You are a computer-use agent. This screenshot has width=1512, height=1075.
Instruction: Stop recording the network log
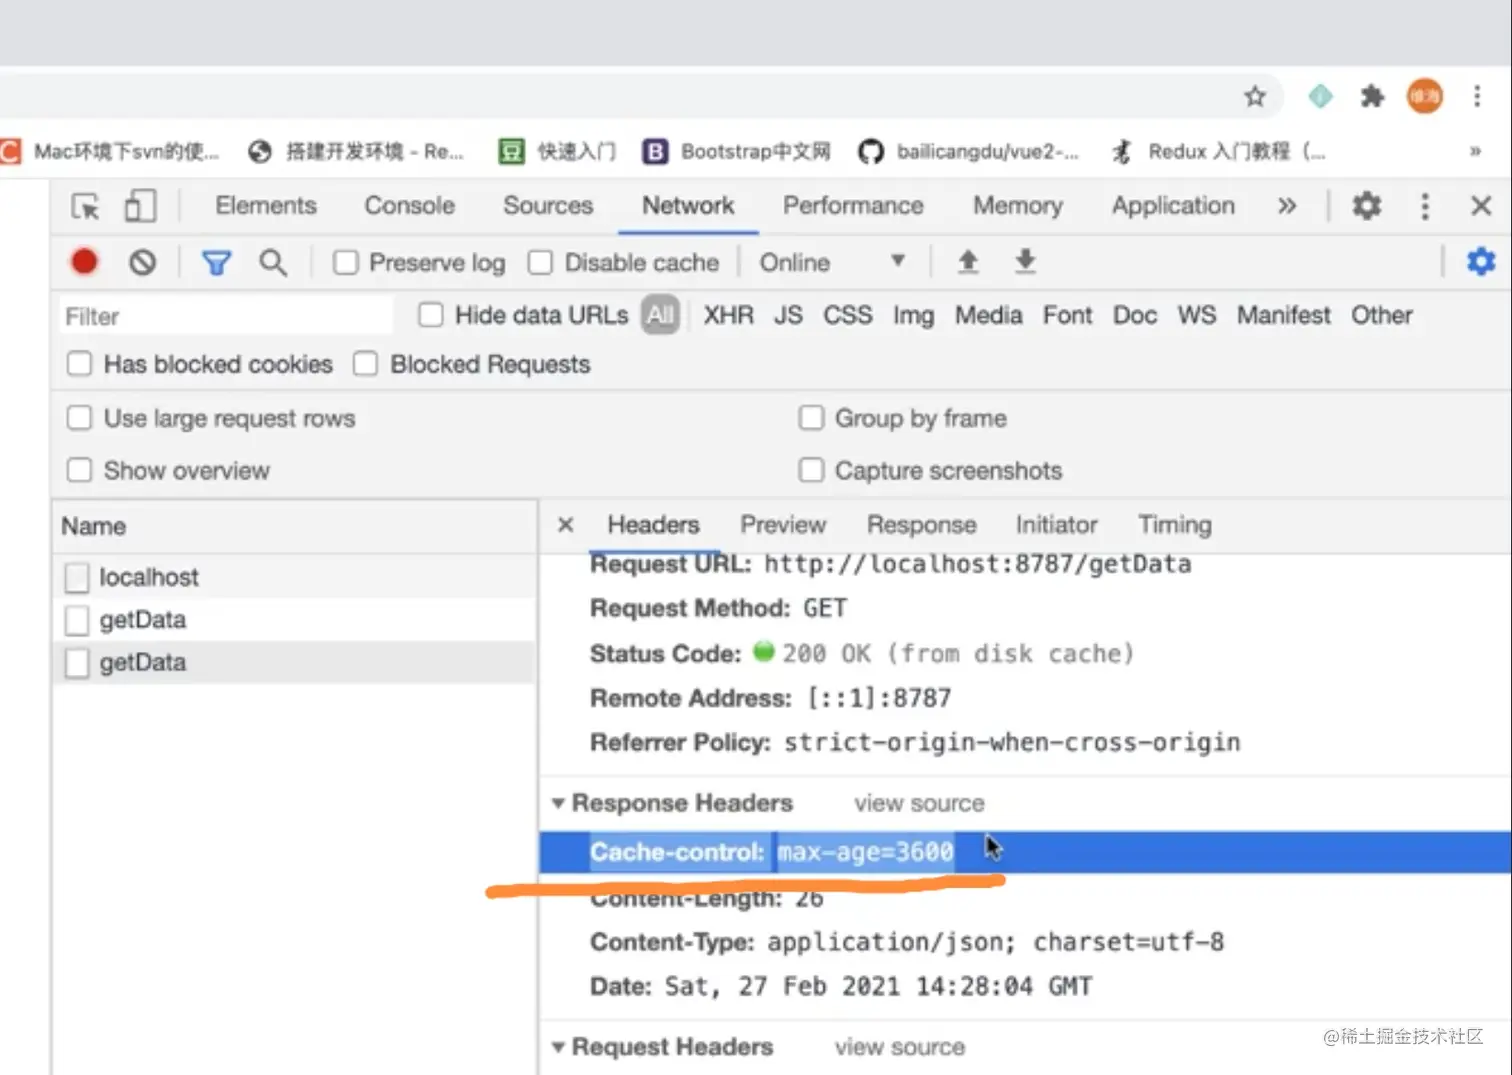[x=84, y=262]
